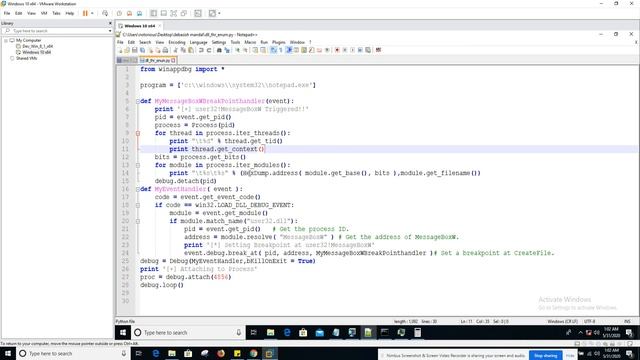Image resolution: width=640 pixels, height=360 pixels.
Task: Toggle Word Wrap in Notepad++ toolbar
Action: [x=273, y=50]
